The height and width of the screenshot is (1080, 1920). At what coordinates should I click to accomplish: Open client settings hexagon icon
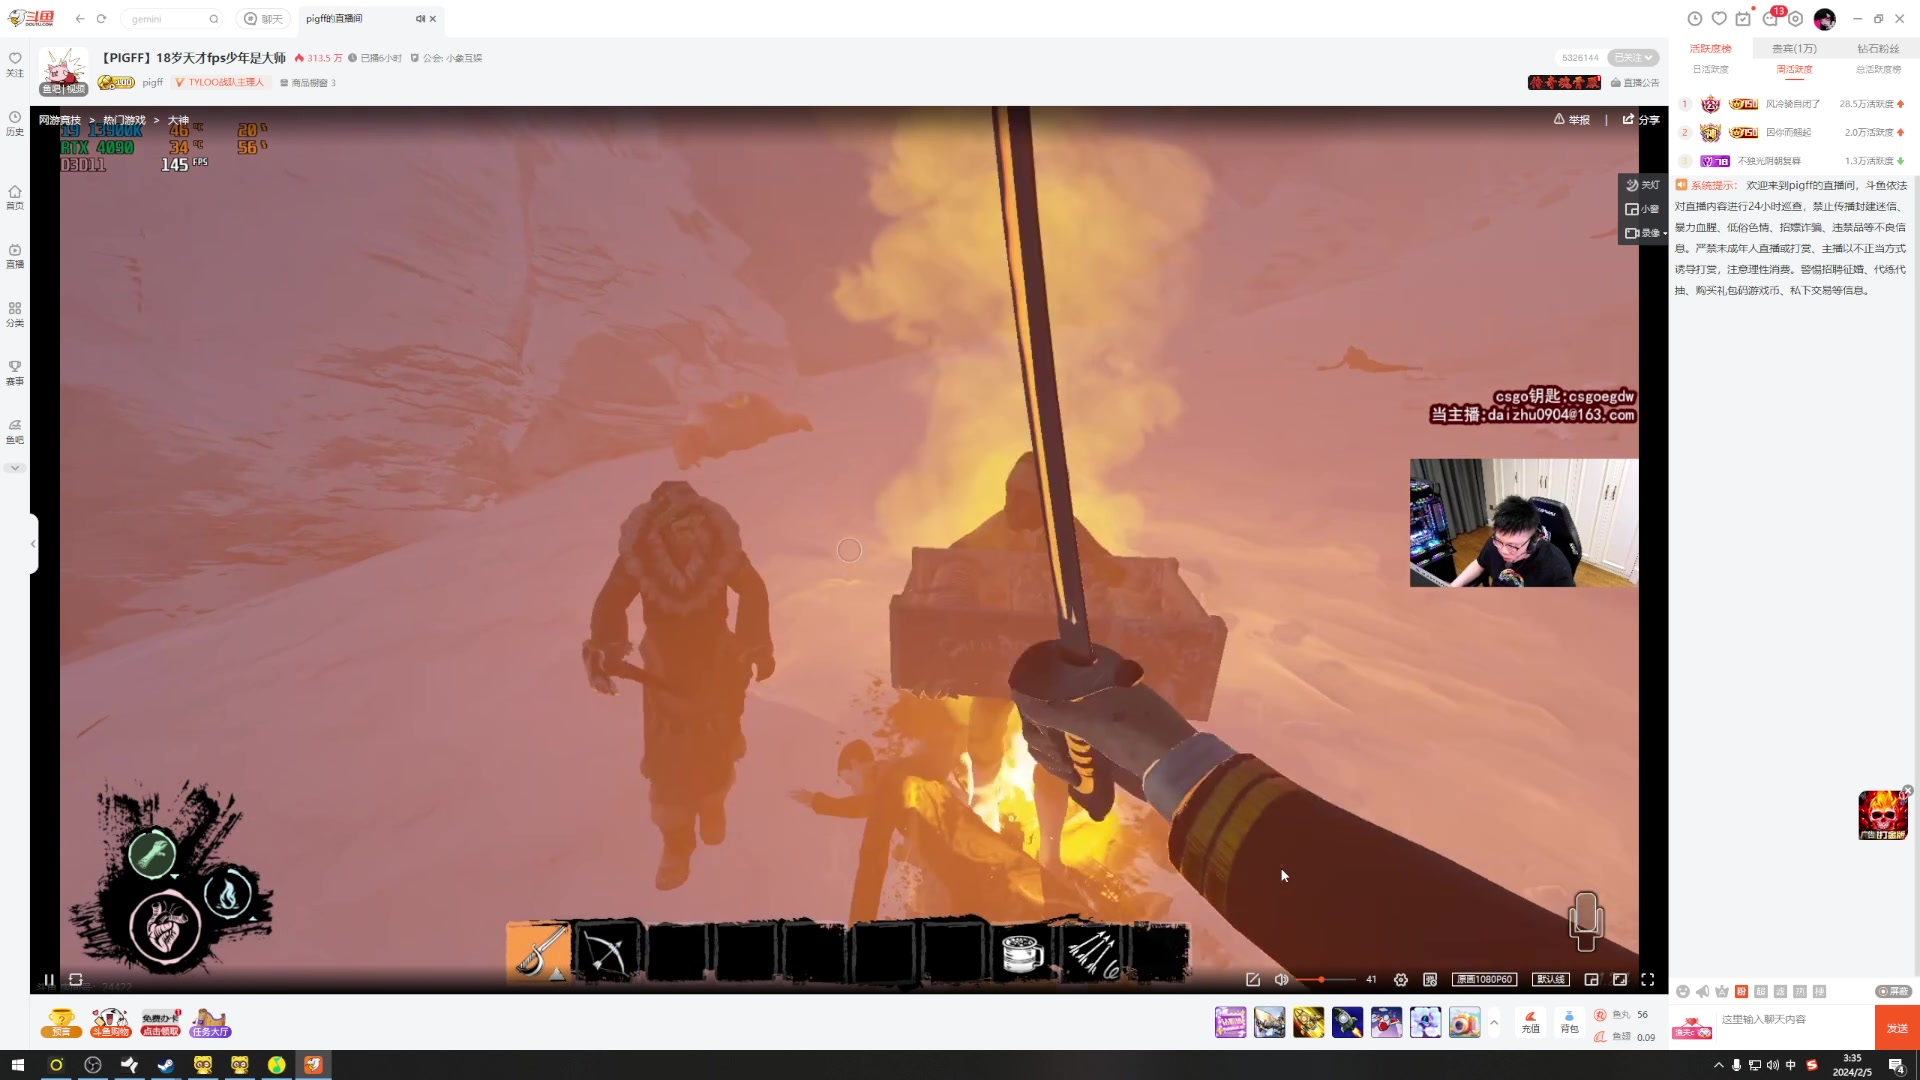tap(1796, 19)
